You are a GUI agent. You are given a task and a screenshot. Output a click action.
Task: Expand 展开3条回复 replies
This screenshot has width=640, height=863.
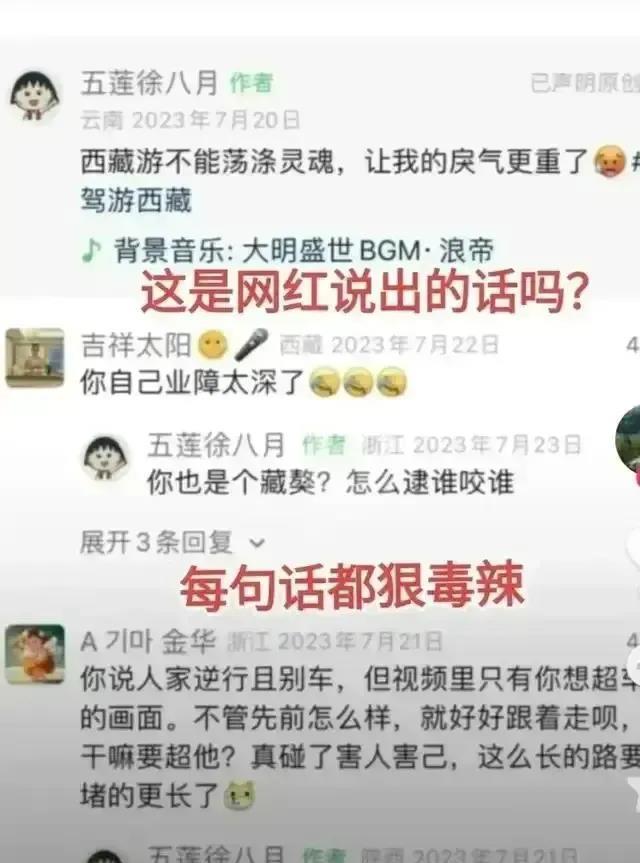173,543
